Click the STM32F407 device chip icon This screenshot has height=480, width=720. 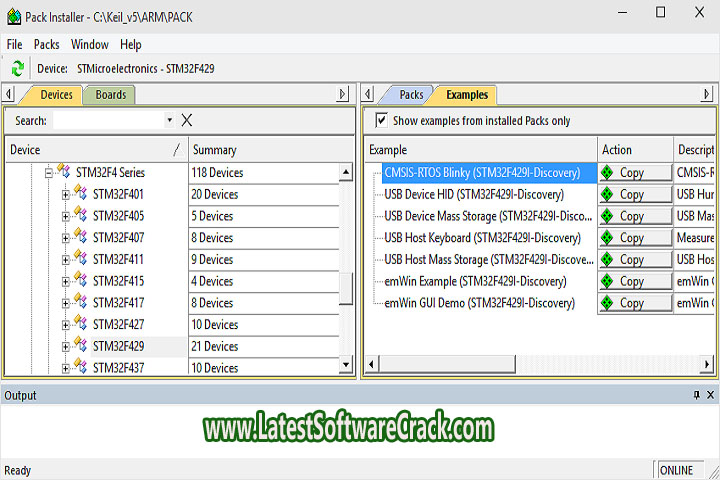80,238
